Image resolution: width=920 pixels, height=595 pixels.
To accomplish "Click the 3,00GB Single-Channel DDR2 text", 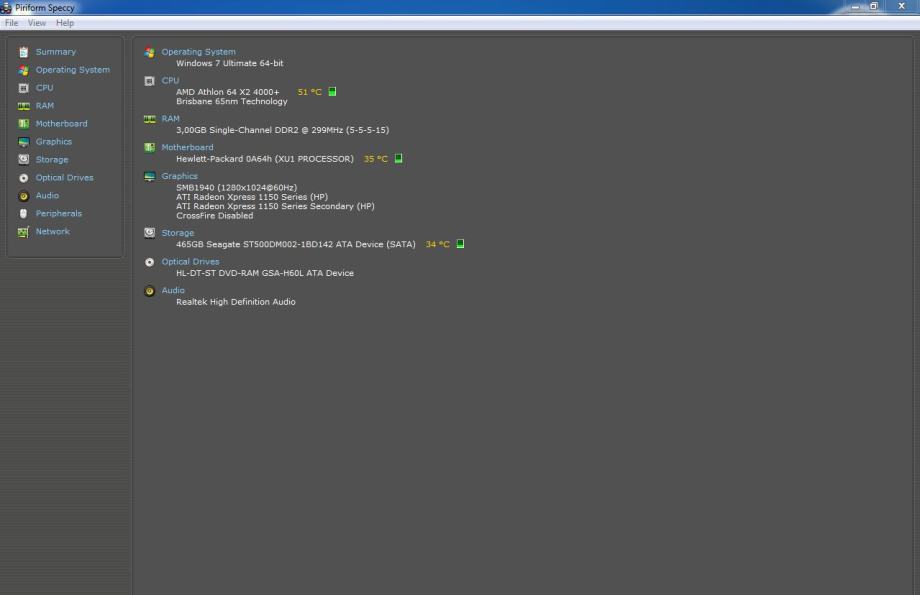I will click(282, 130).
